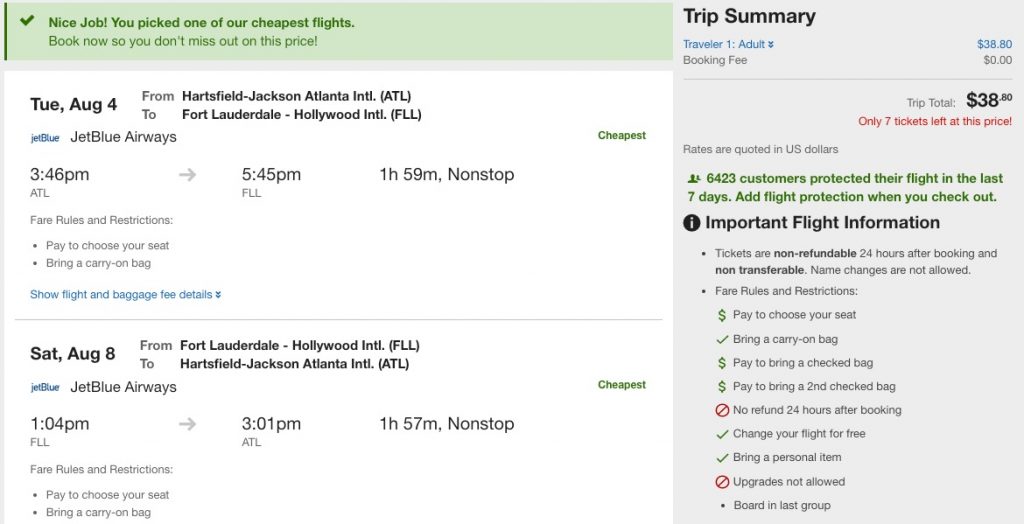
Task: Click the JetBlue logo on the Aug 8 flight
Action: [x=45, y=387]
